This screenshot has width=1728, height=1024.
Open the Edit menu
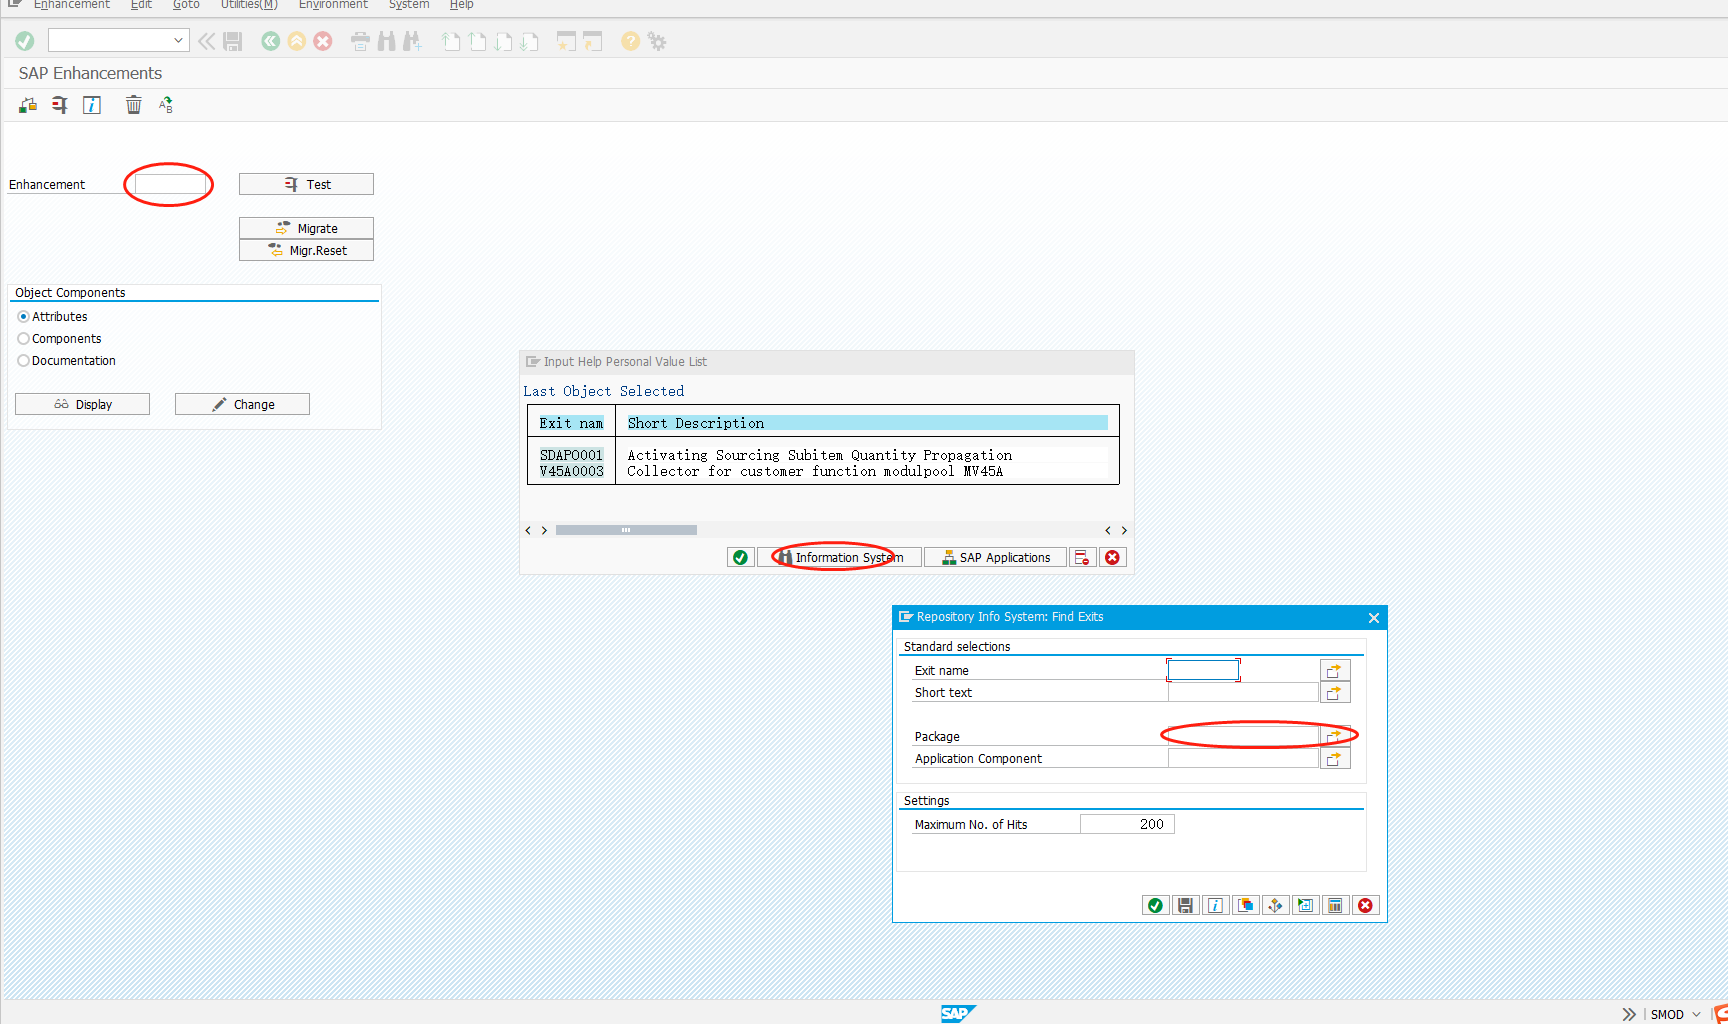141,5
